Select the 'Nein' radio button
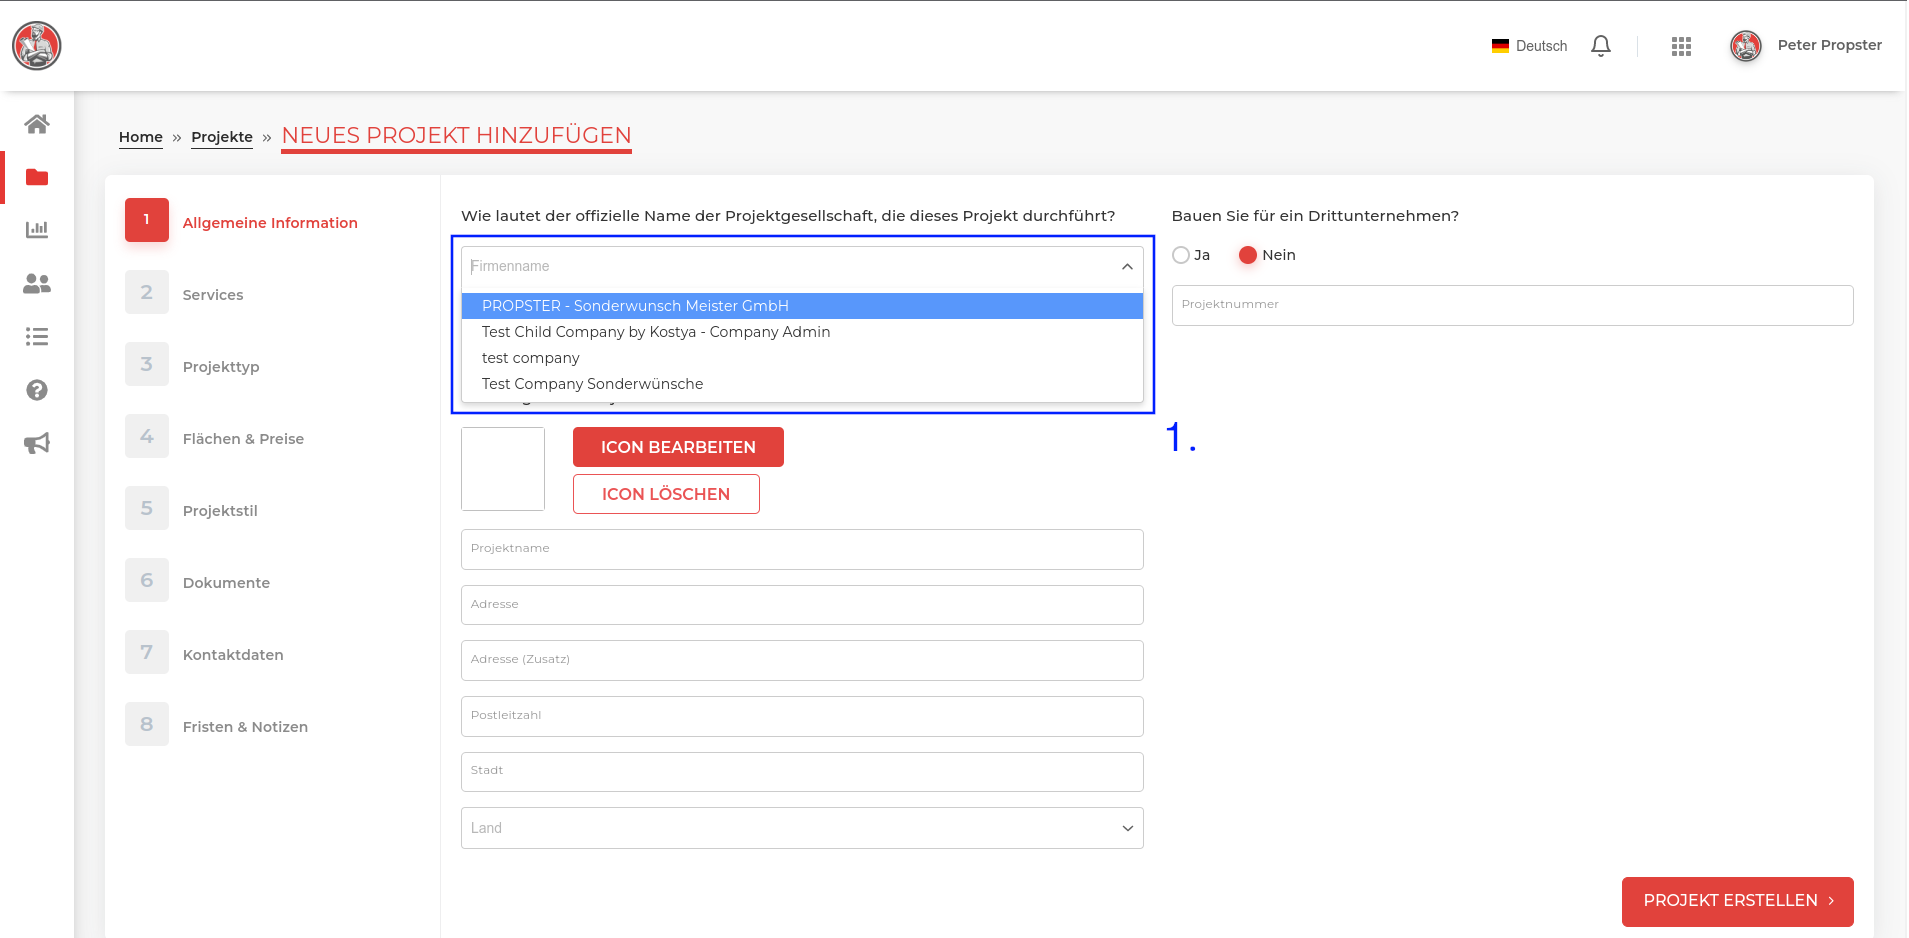Screen dimensions: 1909x938 click(1247, 255)
